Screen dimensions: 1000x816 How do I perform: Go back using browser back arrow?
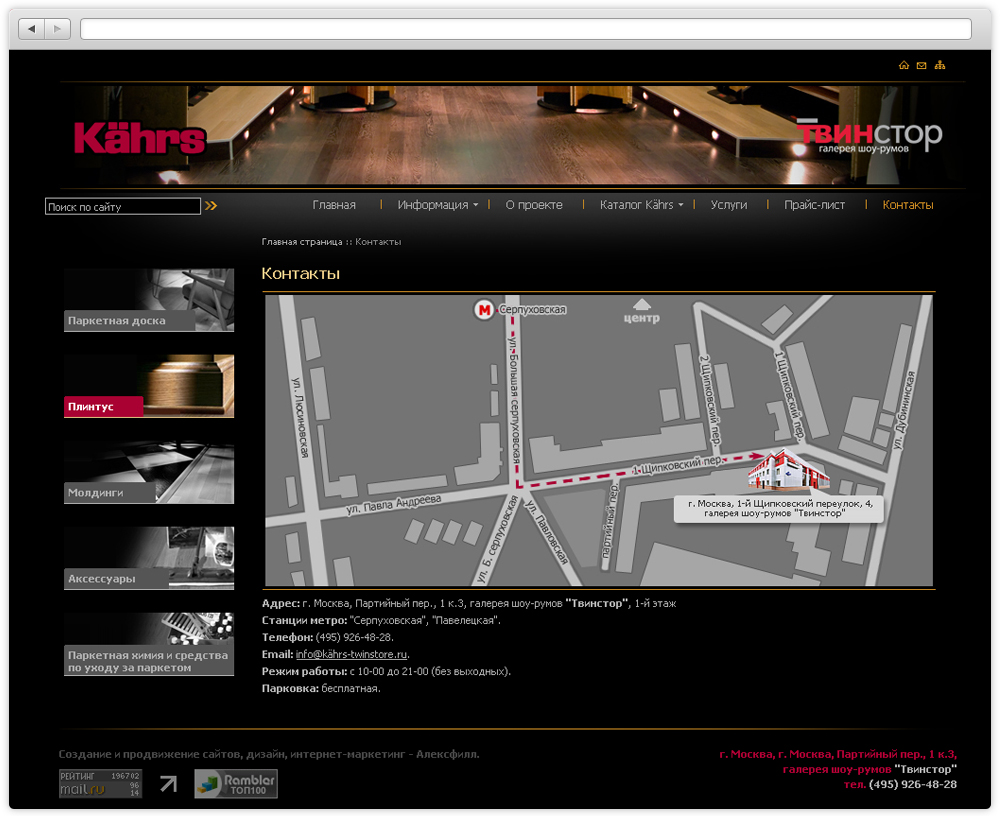point(31,29)
